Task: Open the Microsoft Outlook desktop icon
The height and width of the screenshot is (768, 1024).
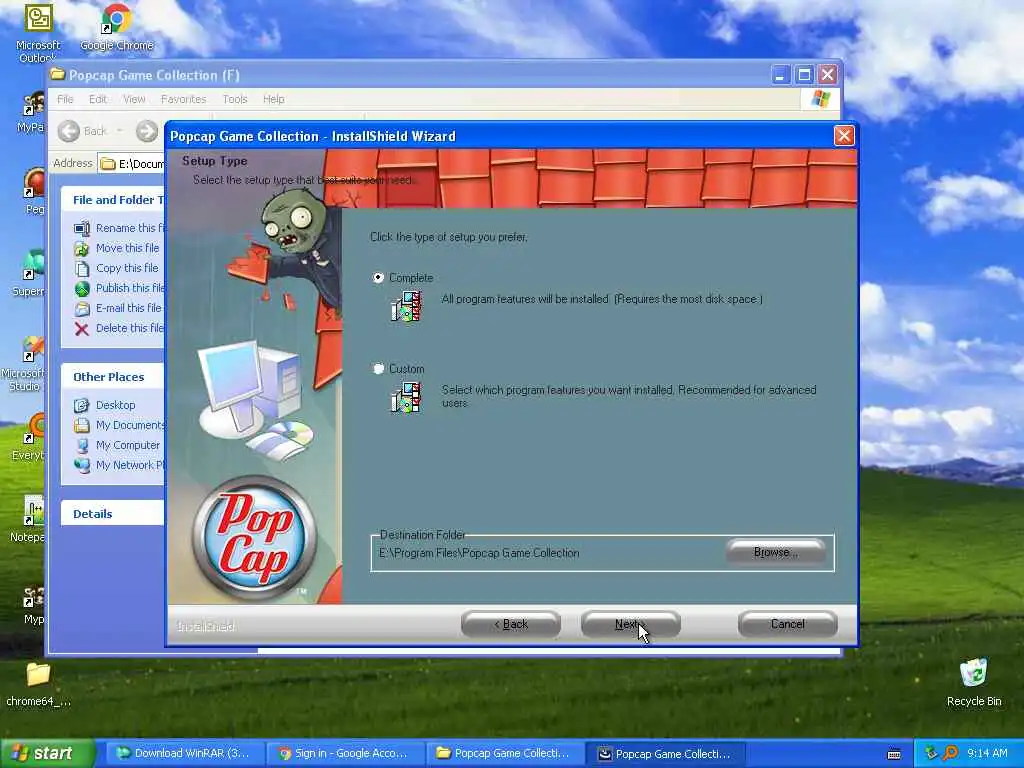Action: pyautogui.click(x=38, y=31)
